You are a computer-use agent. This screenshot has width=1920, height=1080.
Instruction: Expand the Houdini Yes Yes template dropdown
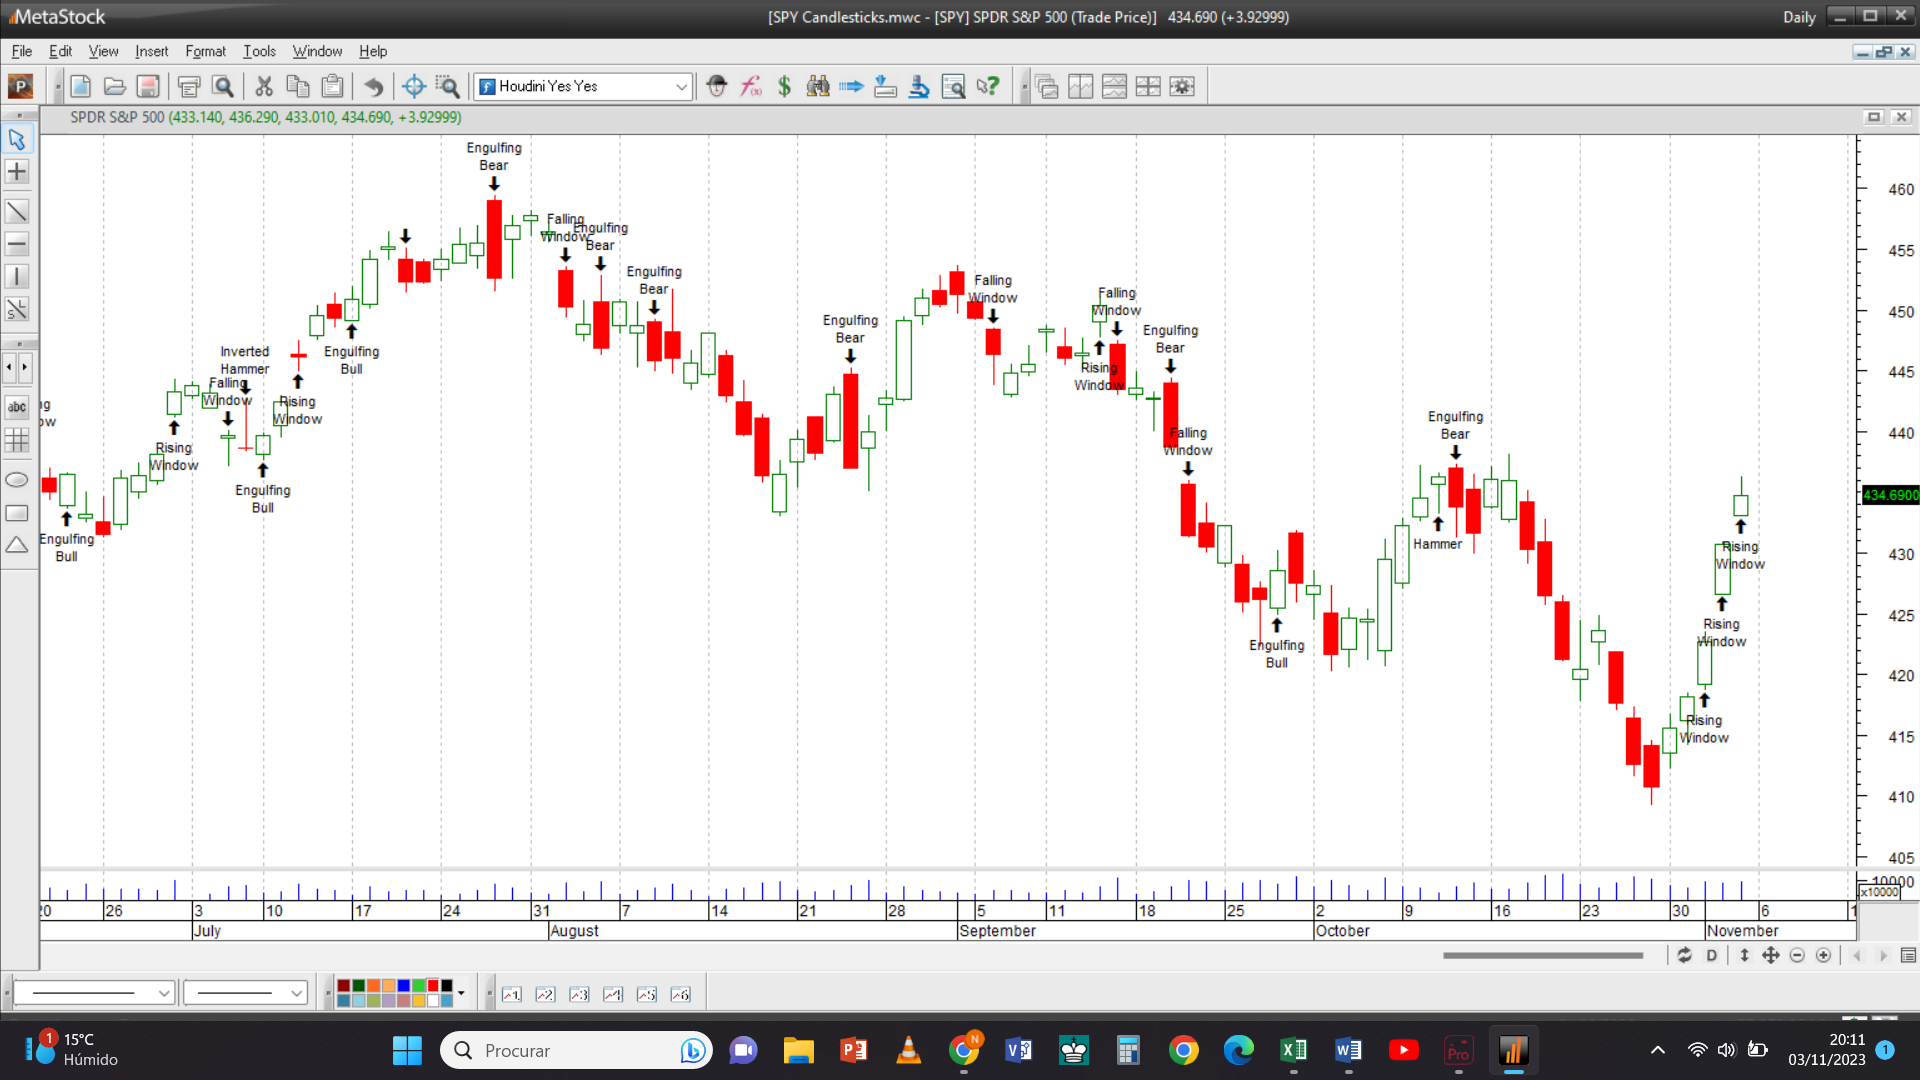click(681, 87)
